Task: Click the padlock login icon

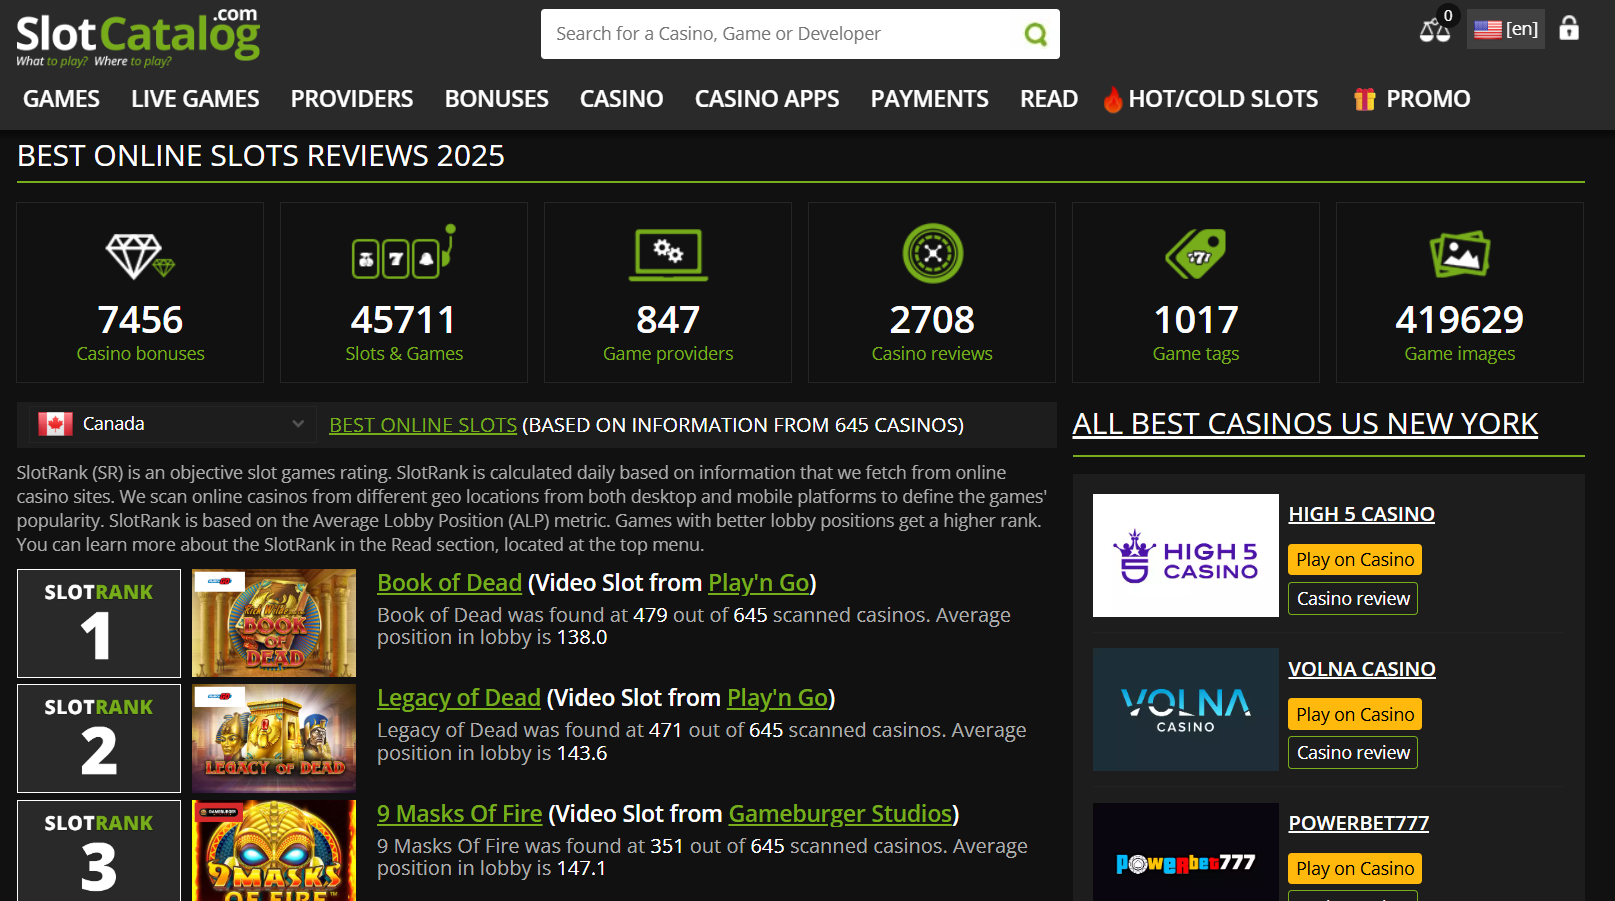Action: (x=1569, y=29)
